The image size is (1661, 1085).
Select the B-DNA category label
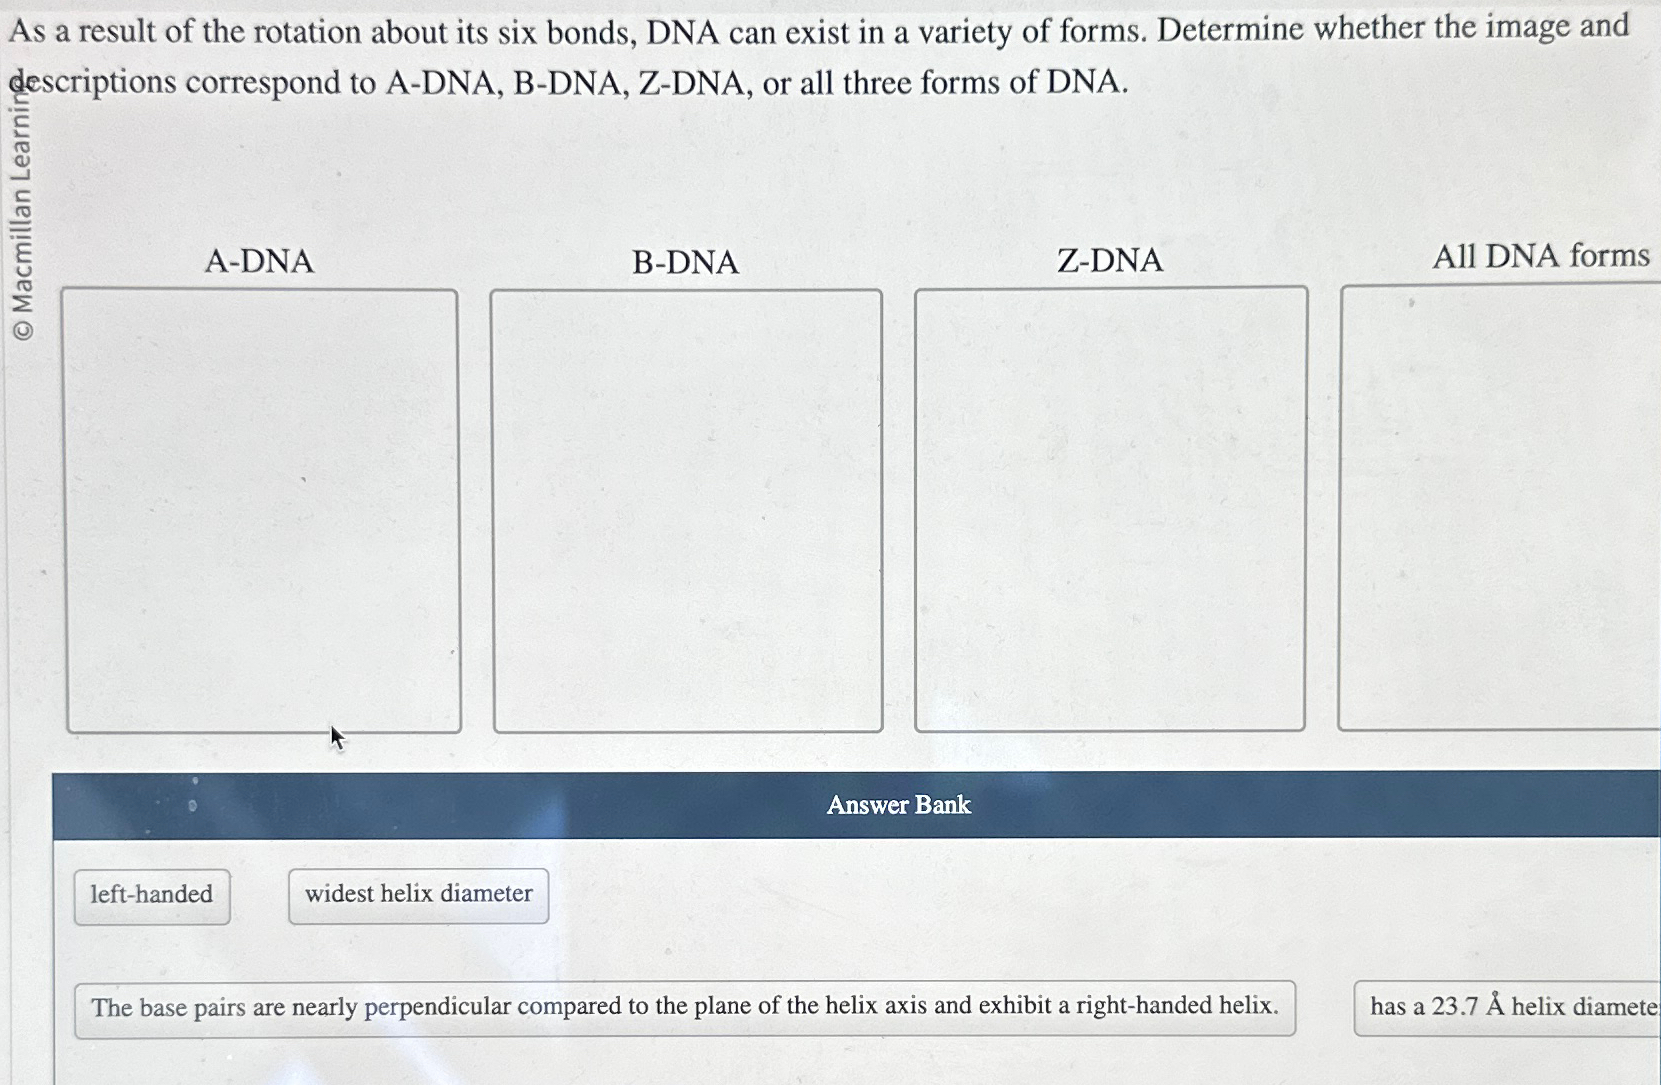click(x=685, y=262)
